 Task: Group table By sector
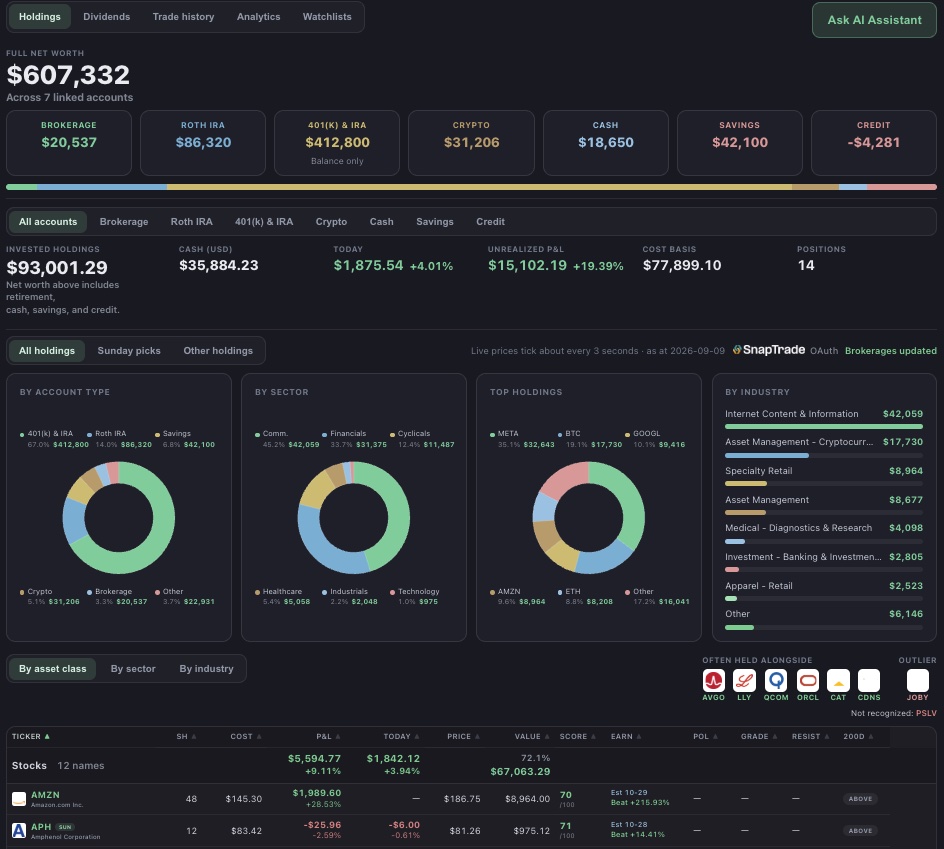coord(133,668)
